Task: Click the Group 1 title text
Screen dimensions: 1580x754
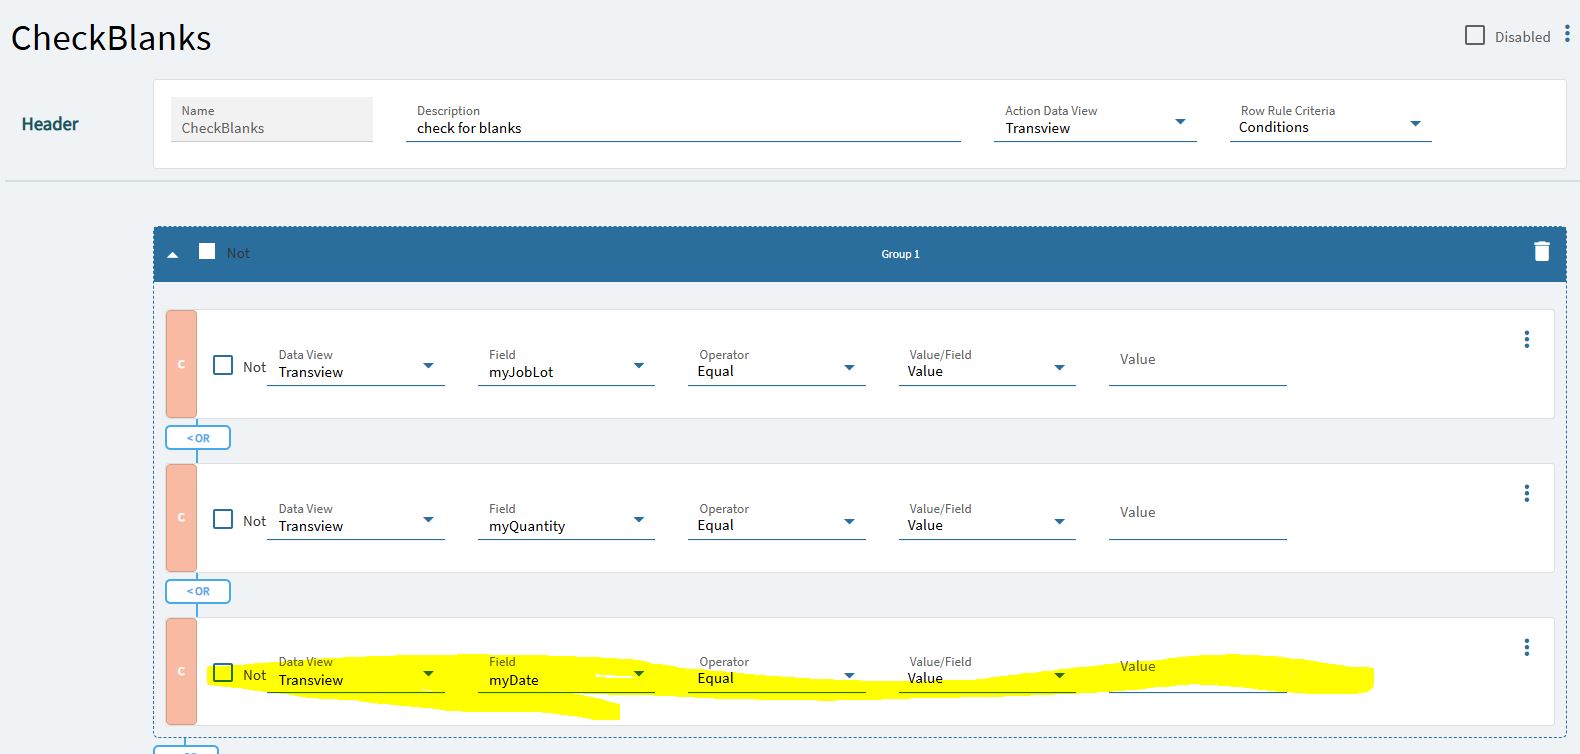Action: 900,254
